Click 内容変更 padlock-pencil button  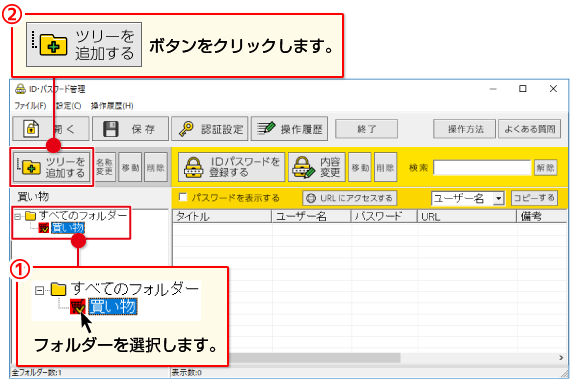[x=317, y=167]
